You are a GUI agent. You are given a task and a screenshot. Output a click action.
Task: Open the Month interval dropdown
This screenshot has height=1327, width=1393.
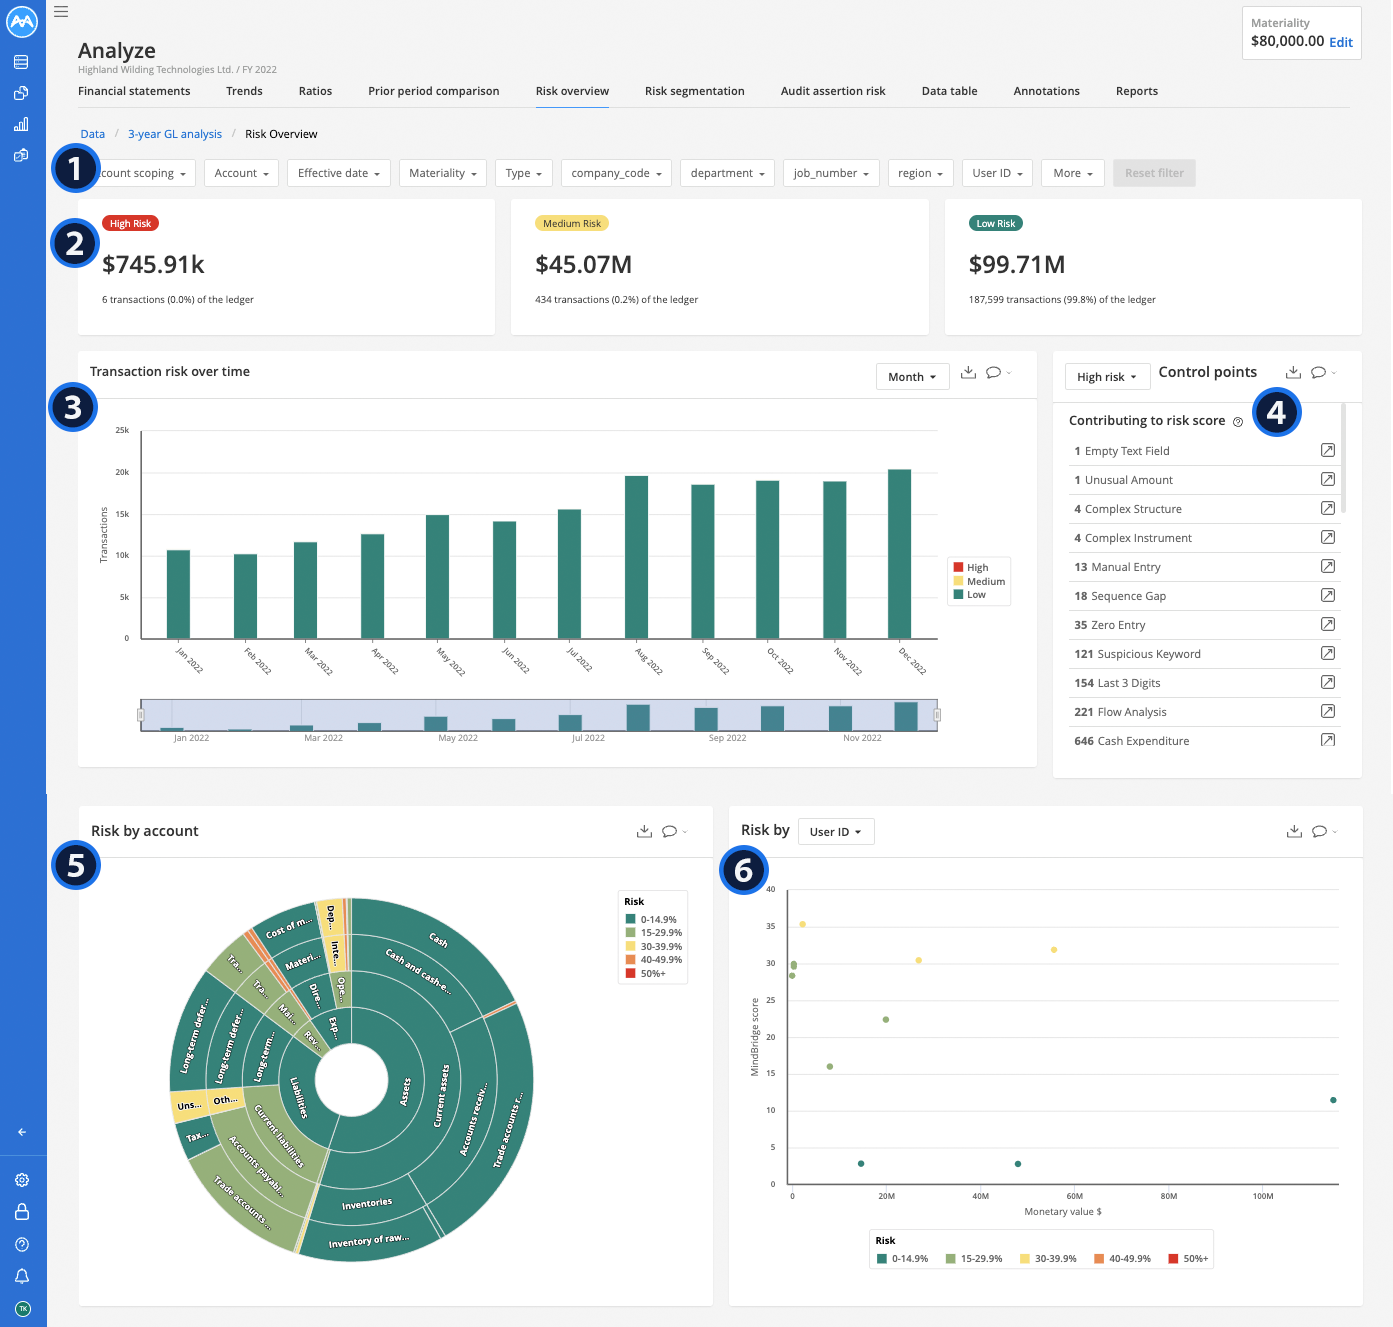coord(911,376)
